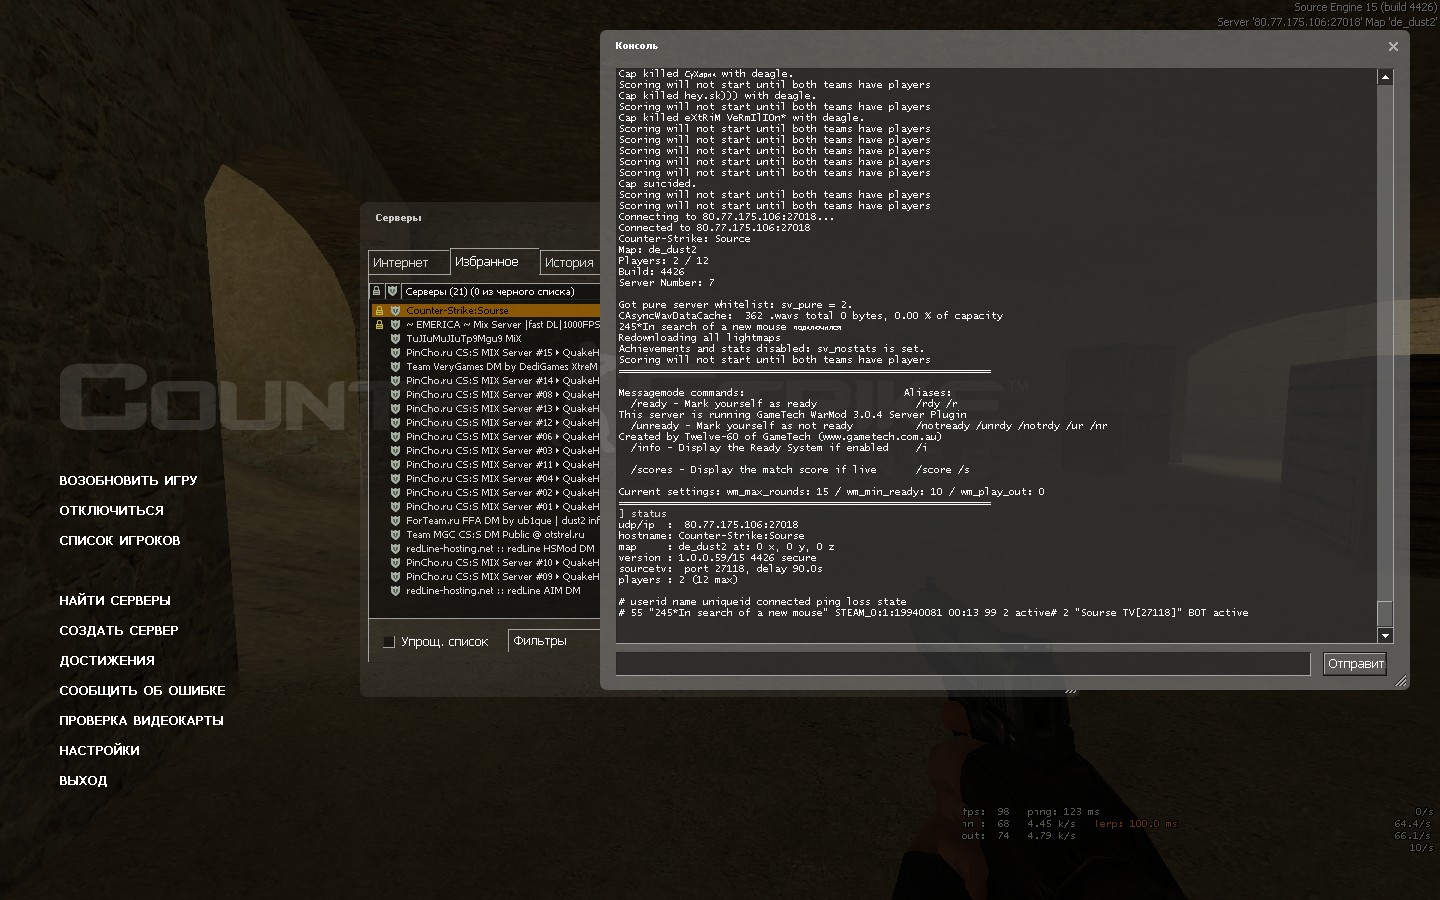Switch to the История tab
1440x900 pixels.
[570, 263]
